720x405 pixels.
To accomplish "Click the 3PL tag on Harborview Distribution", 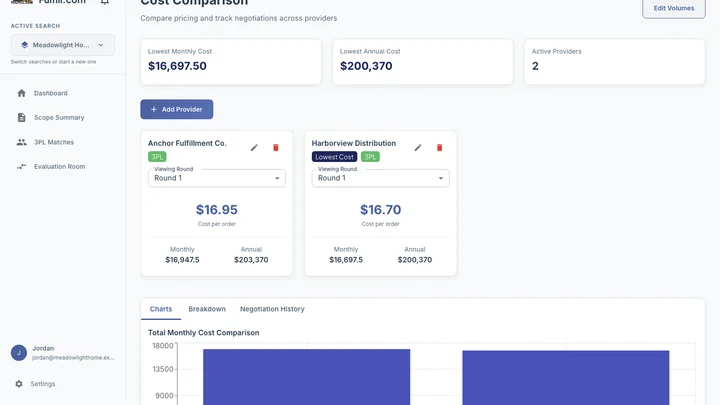I will click(370, 157).
